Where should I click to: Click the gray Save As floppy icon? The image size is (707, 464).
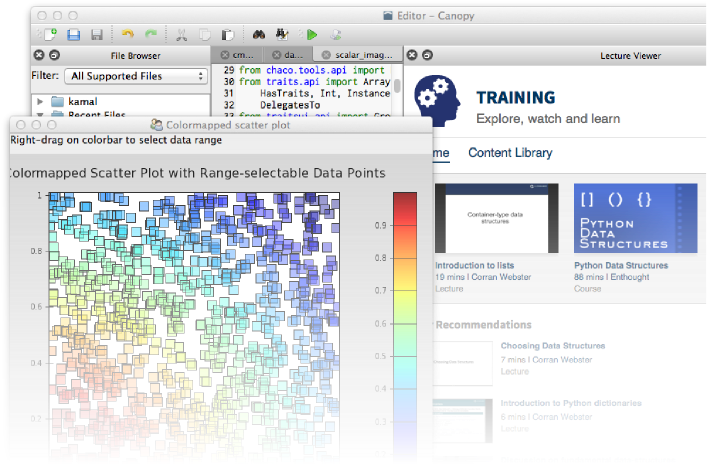coord(97,35)
